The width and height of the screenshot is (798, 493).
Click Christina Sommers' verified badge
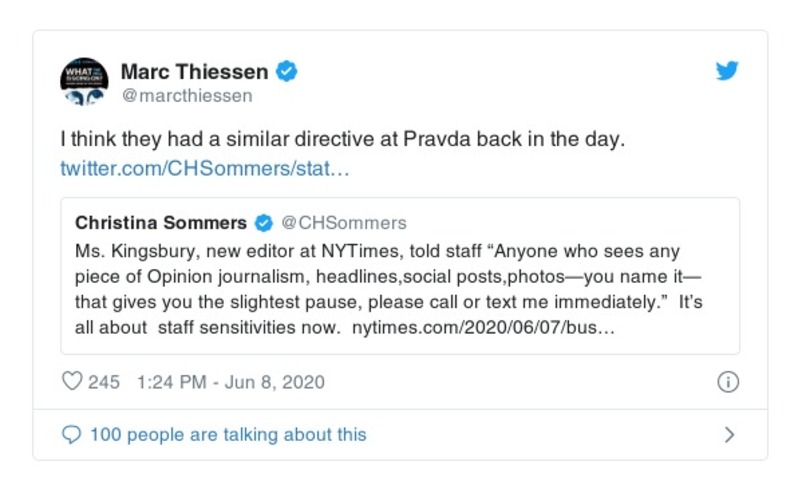tap(264, 222)
